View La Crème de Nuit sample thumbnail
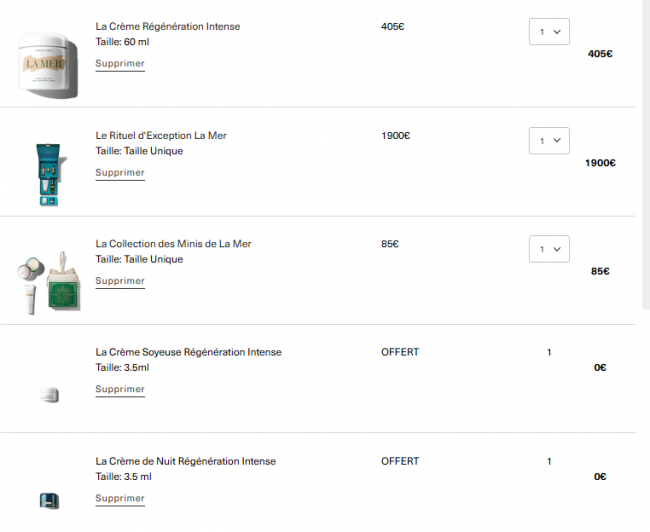The height and width of the screenshot is (532, 650). (48, 501)
